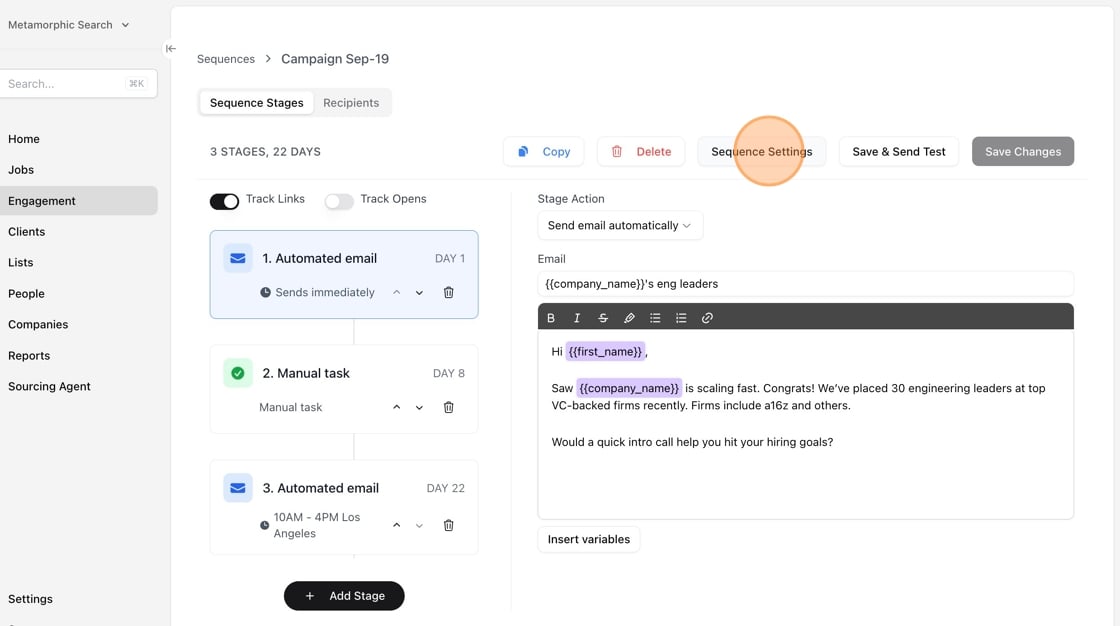Click the envelope icon of stage 1
The image size is (1120, 626).
click(x=238, y=258)
